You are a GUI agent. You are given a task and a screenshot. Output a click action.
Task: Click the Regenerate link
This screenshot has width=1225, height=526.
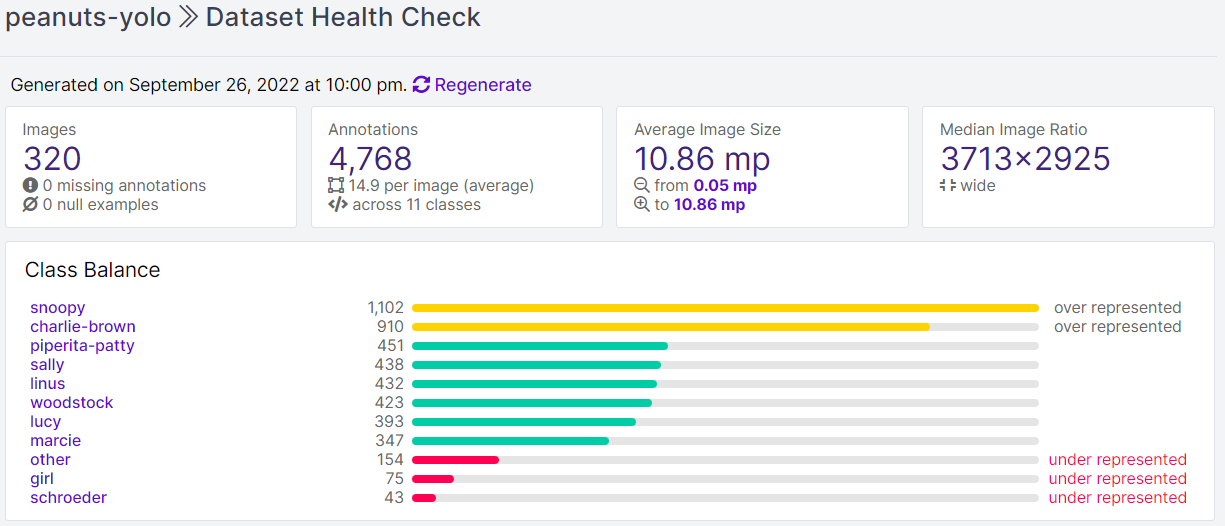483,85
